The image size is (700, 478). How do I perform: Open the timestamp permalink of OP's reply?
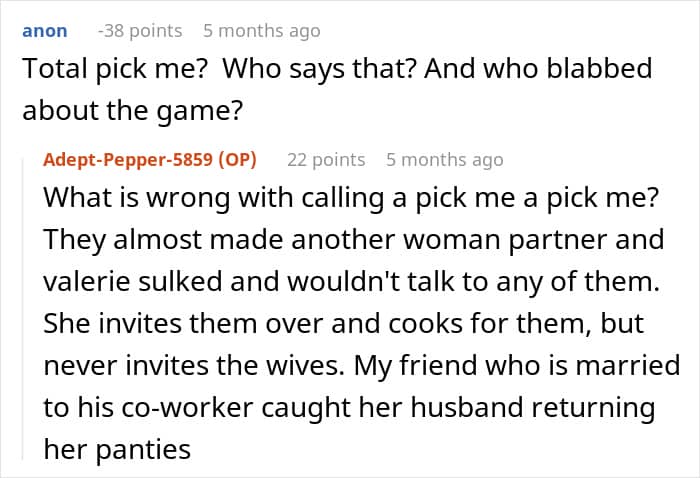coord(445,160)
